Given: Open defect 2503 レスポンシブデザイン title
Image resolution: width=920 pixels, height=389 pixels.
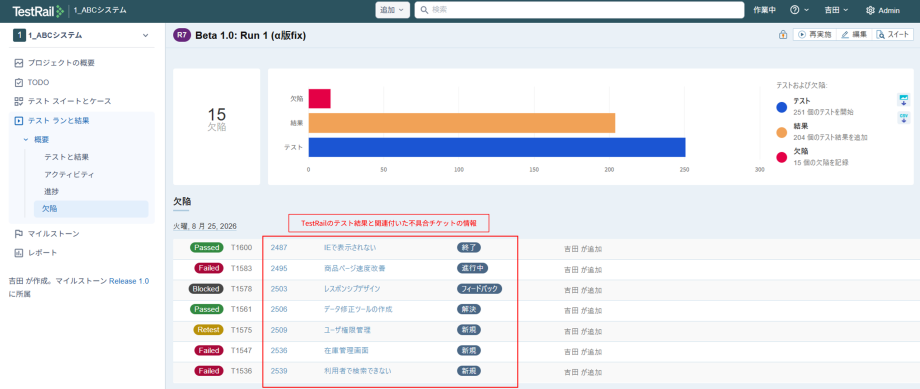Looking at the screenshot, I should (352, 289).
